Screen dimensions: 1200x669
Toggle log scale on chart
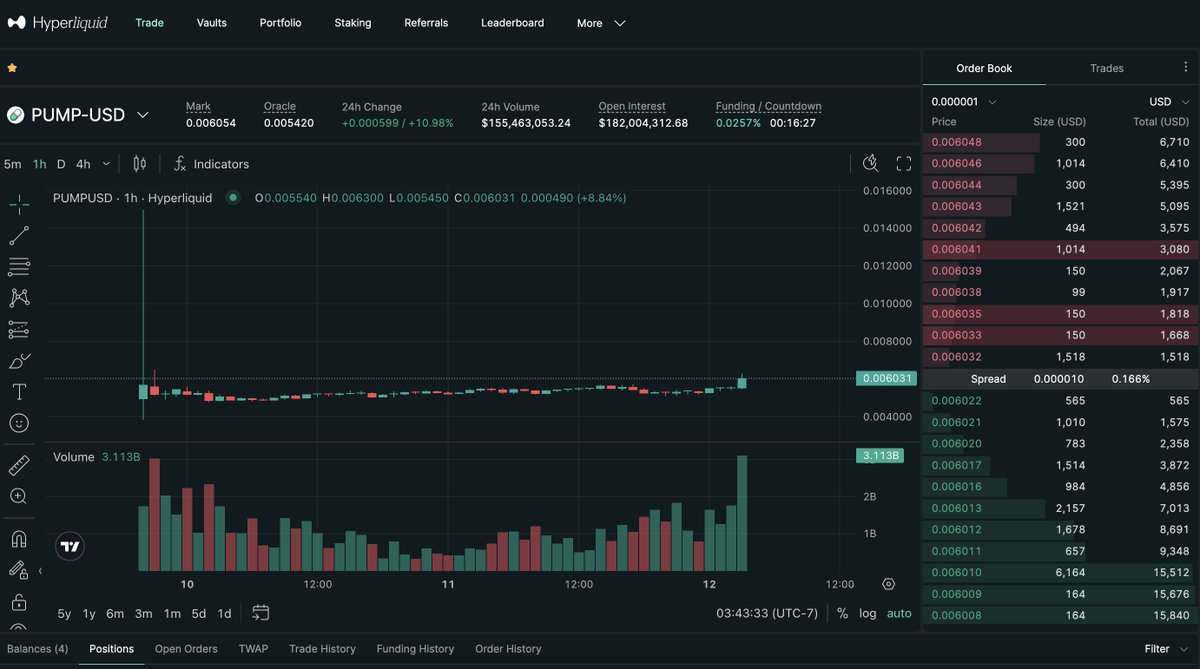pyautogui.click(x=868, y=613)
